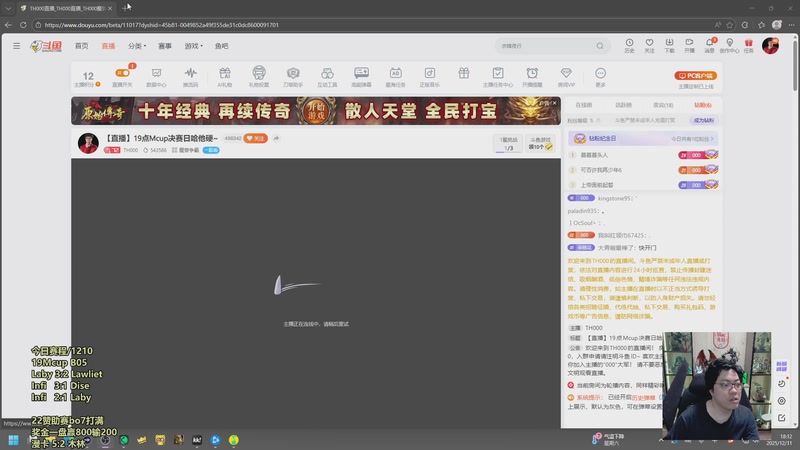
Task: Open the 斗鱼游戏 reward box
Action: point(540,143)
